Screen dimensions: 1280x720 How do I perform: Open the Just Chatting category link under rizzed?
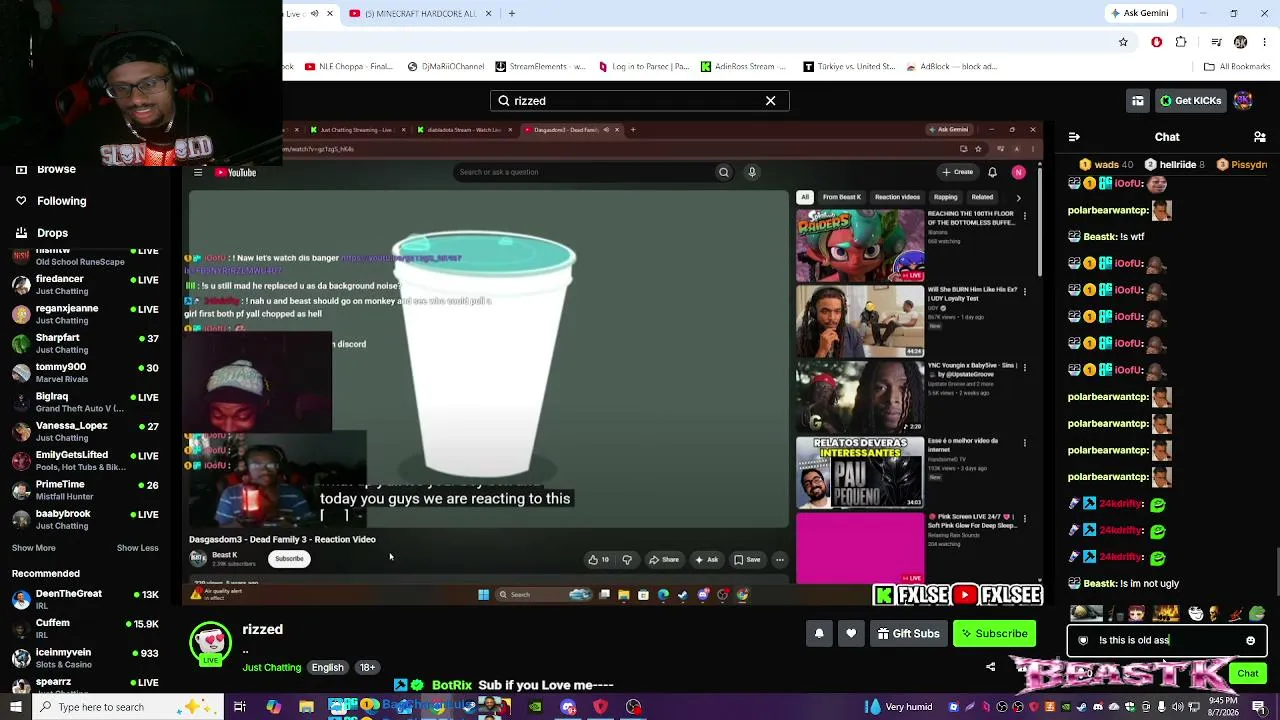click(x=271, y=667)
